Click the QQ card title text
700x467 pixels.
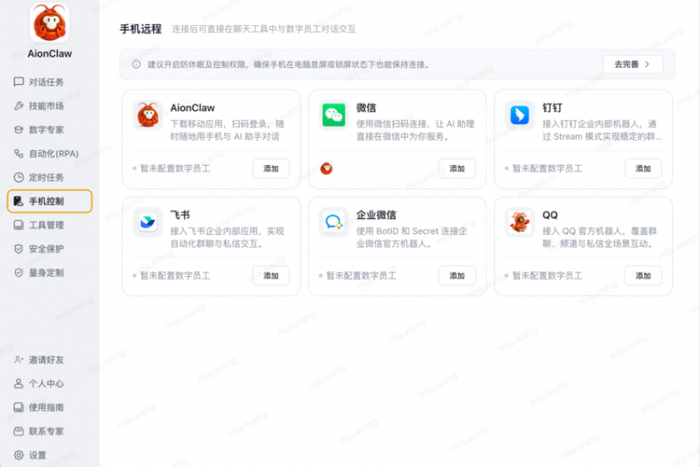[x=550, y=215]
